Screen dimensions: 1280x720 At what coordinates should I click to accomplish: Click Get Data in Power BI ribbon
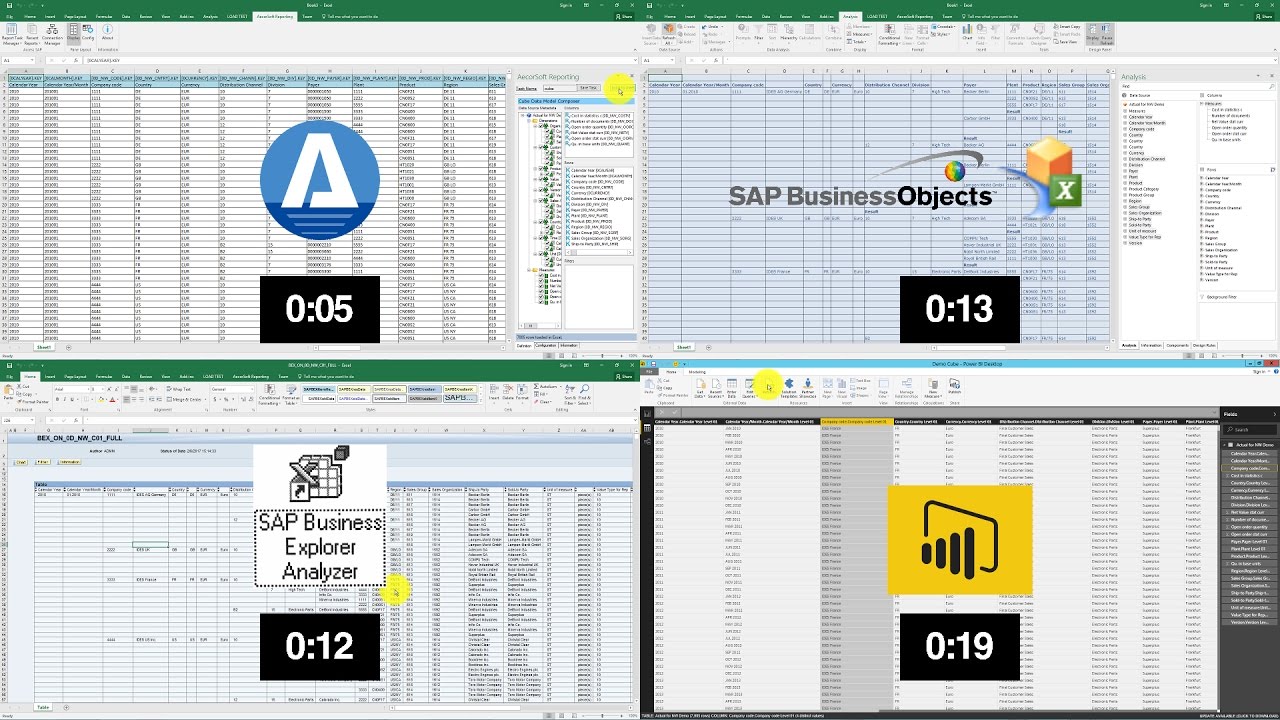click(700, 387)
